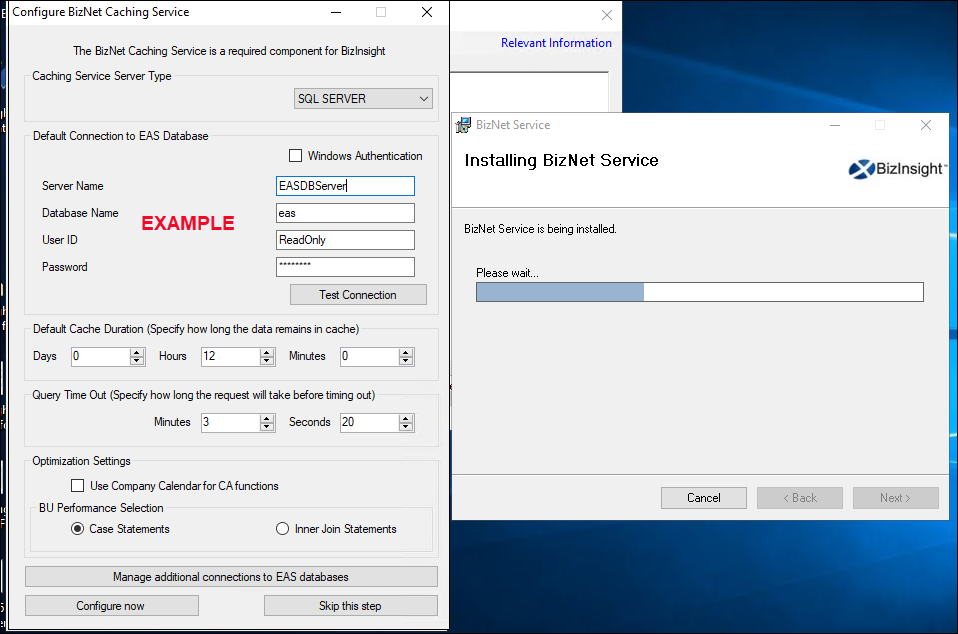Click the 'Please wait...' label
The height and width of the screenshot is (634, 958).
507,273
